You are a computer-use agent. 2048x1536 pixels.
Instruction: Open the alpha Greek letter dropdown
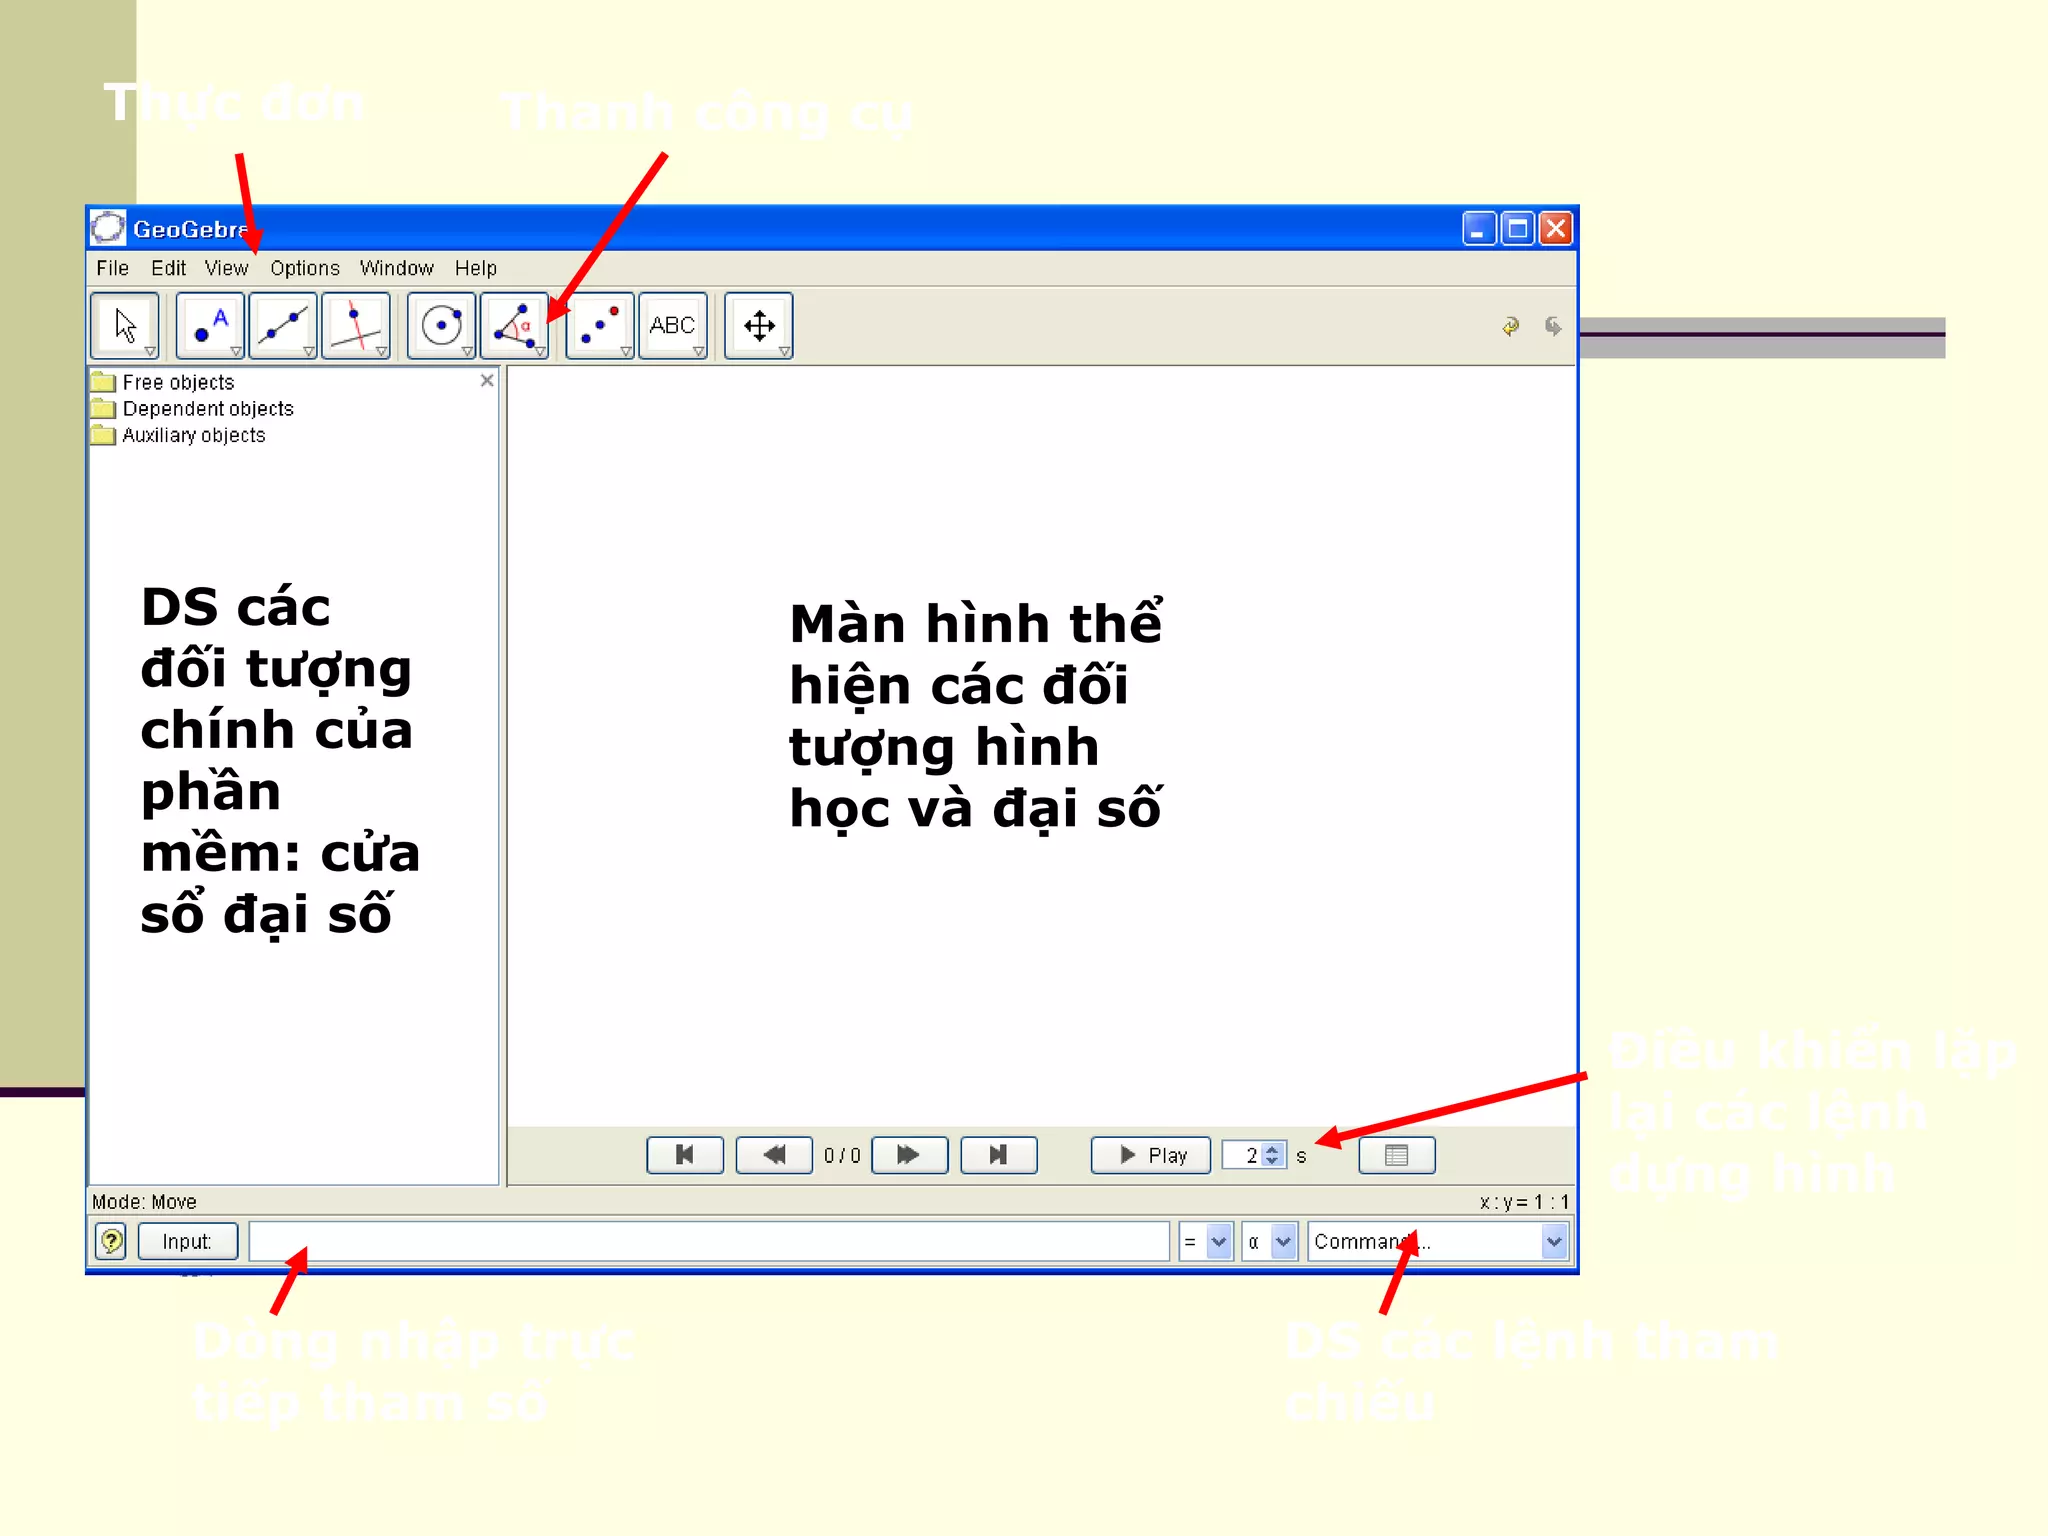click(1284, 1241)
